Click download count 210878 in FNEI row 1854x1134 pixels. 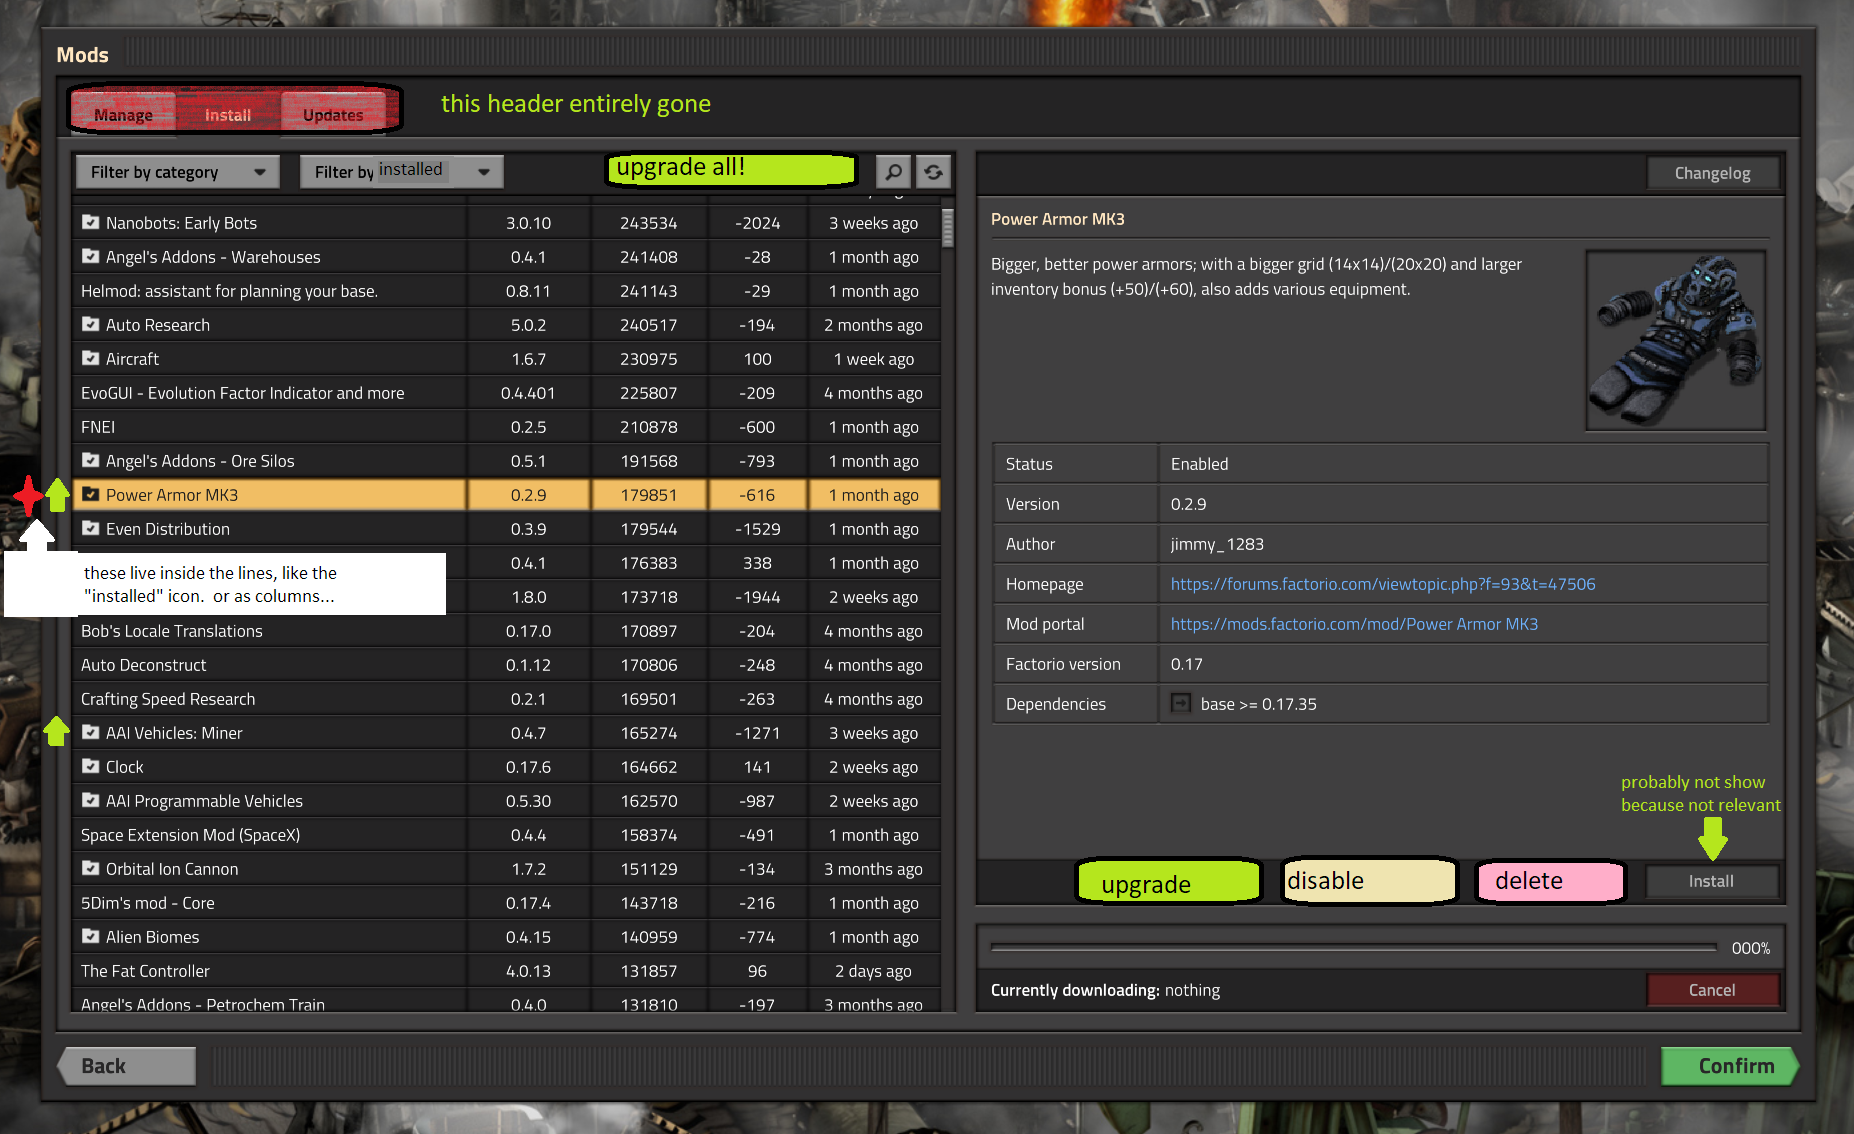point(648,427)
